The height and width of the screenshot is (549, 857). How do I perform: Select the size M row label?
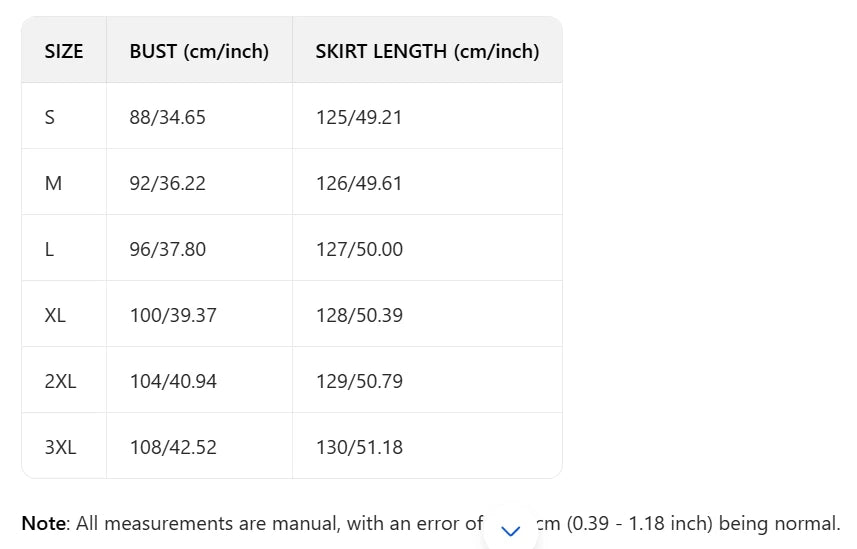pyautogui.click(x=53, y=183)
